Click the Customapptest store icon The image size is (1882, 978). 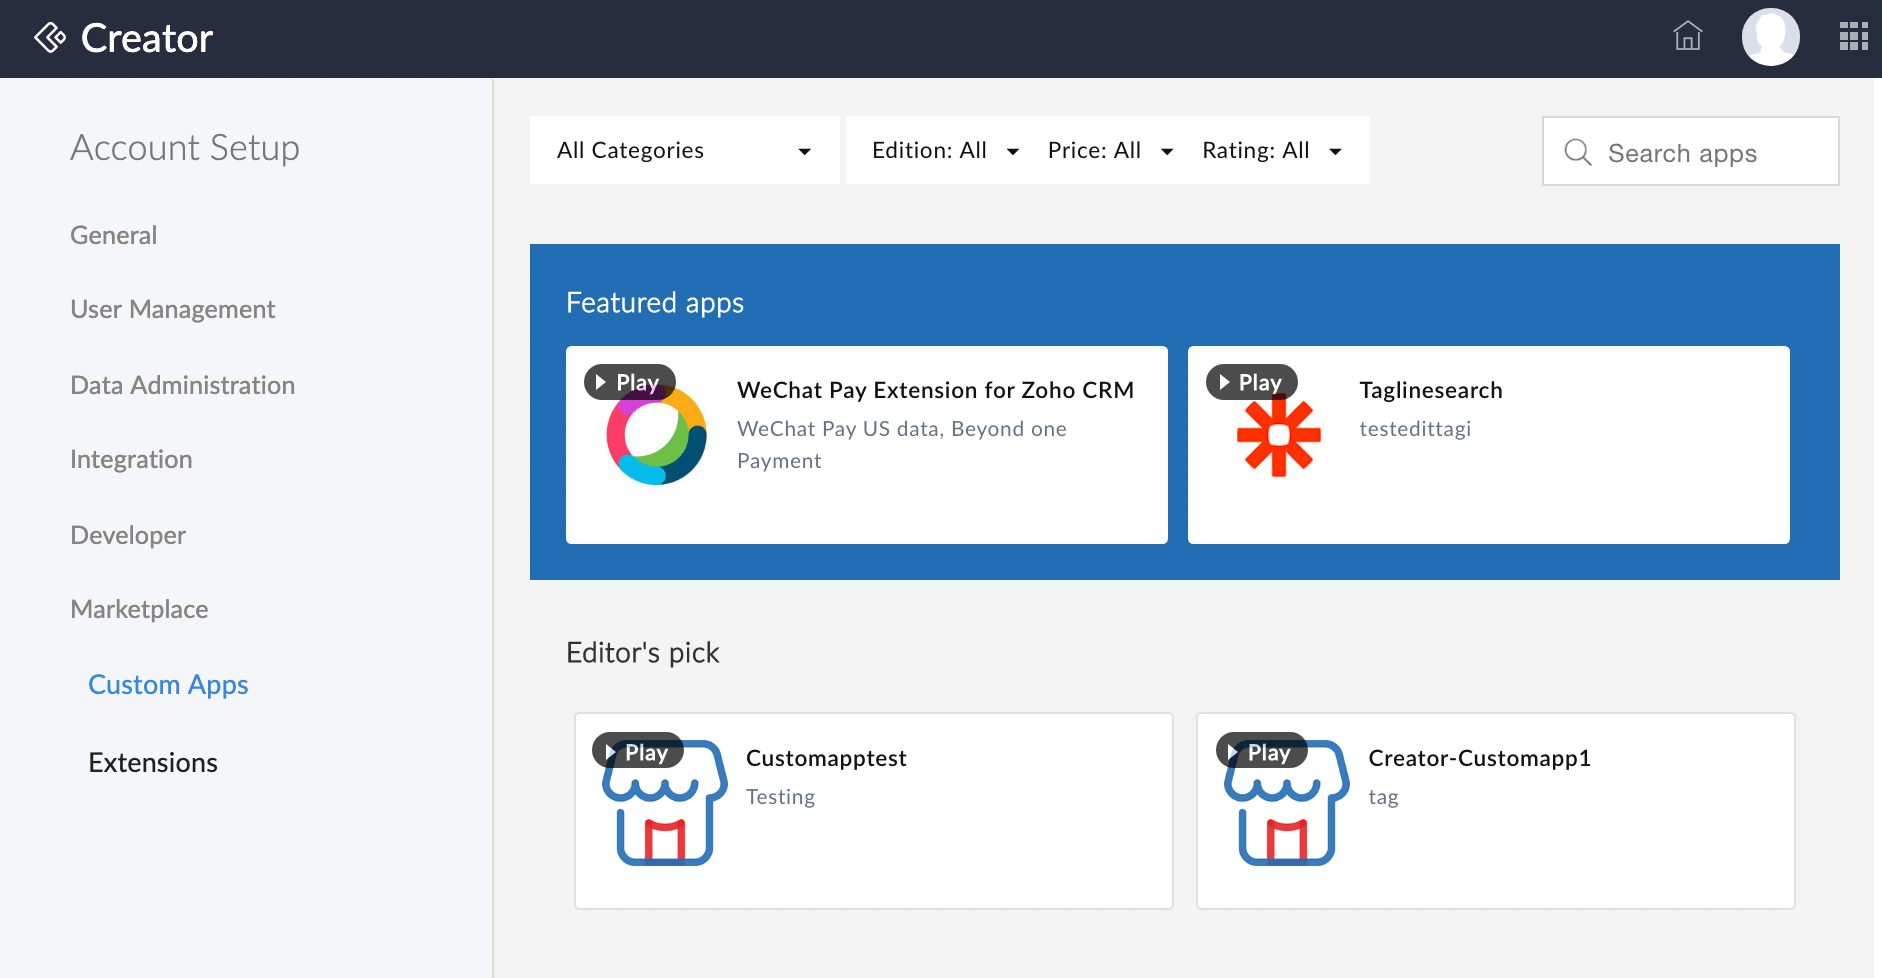click(665, 803)
